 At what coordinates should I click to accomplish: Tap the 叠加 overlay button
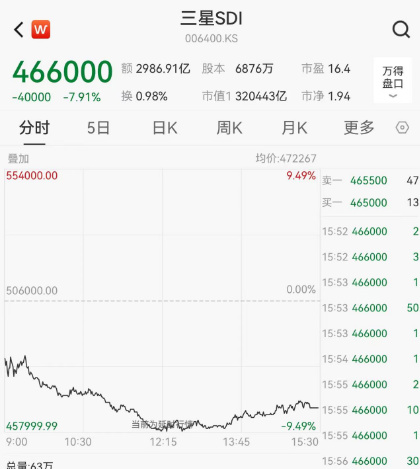(x=18, y=159)
